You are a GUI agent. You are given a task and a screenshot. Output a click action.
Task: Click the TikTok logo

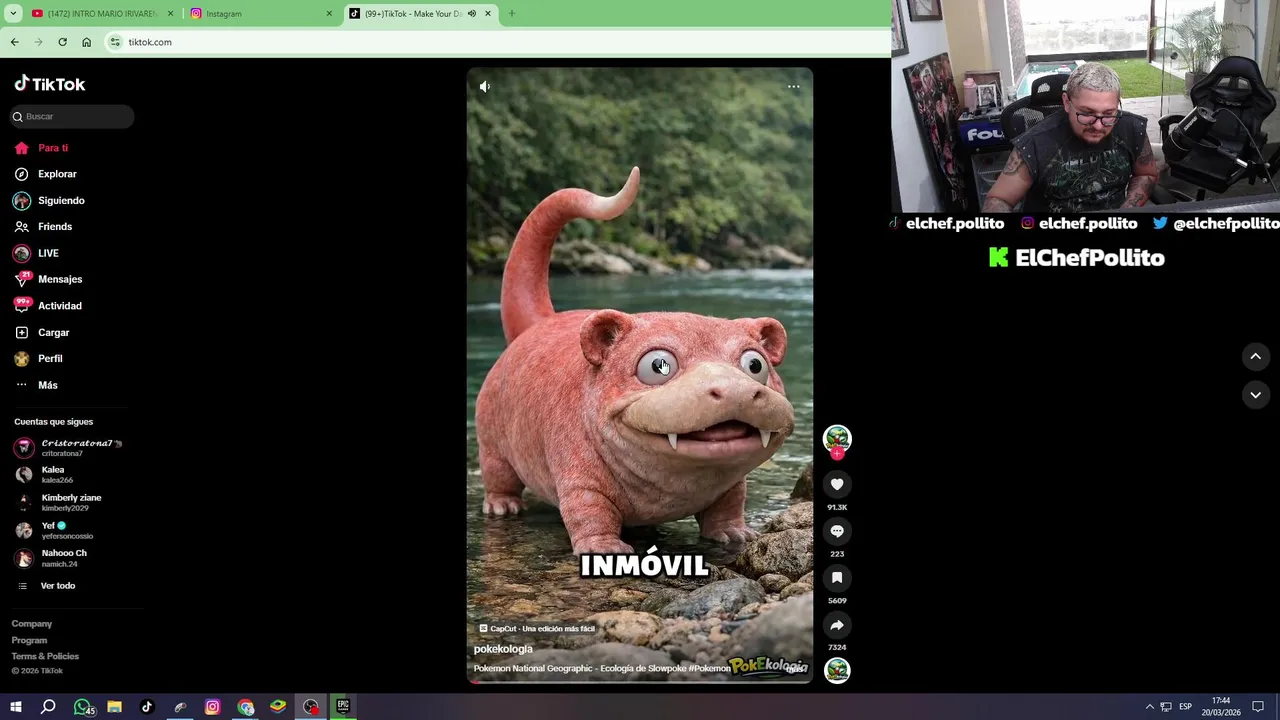pyautogui.click(x=50, y=84)
